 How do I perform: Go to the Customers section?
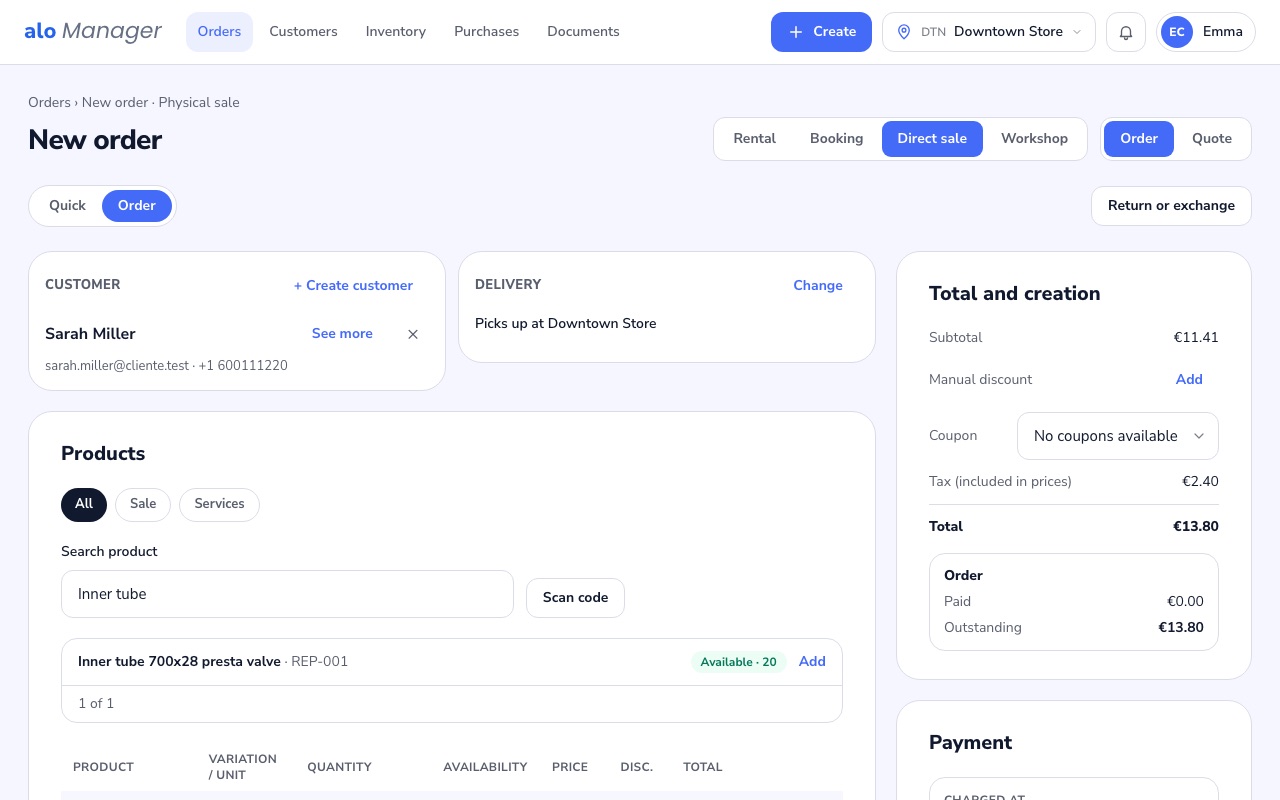[x=303, y=32]
